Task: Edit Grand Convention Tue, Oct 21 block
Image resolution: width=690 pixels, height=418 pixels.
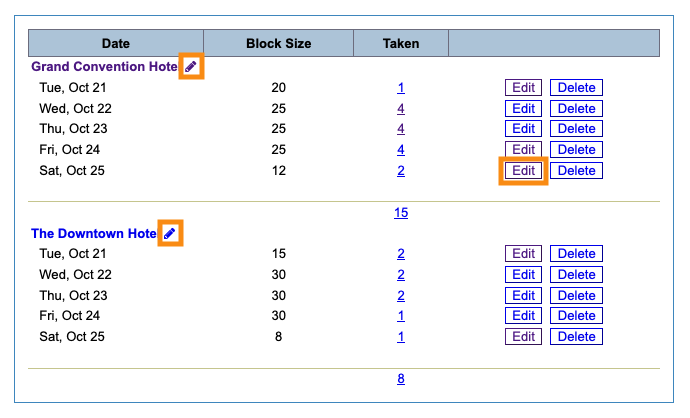Action: (524, 87)
